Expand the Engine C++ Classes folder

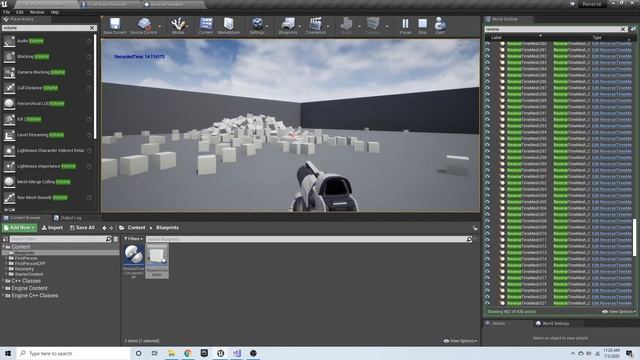pos(3,296)
